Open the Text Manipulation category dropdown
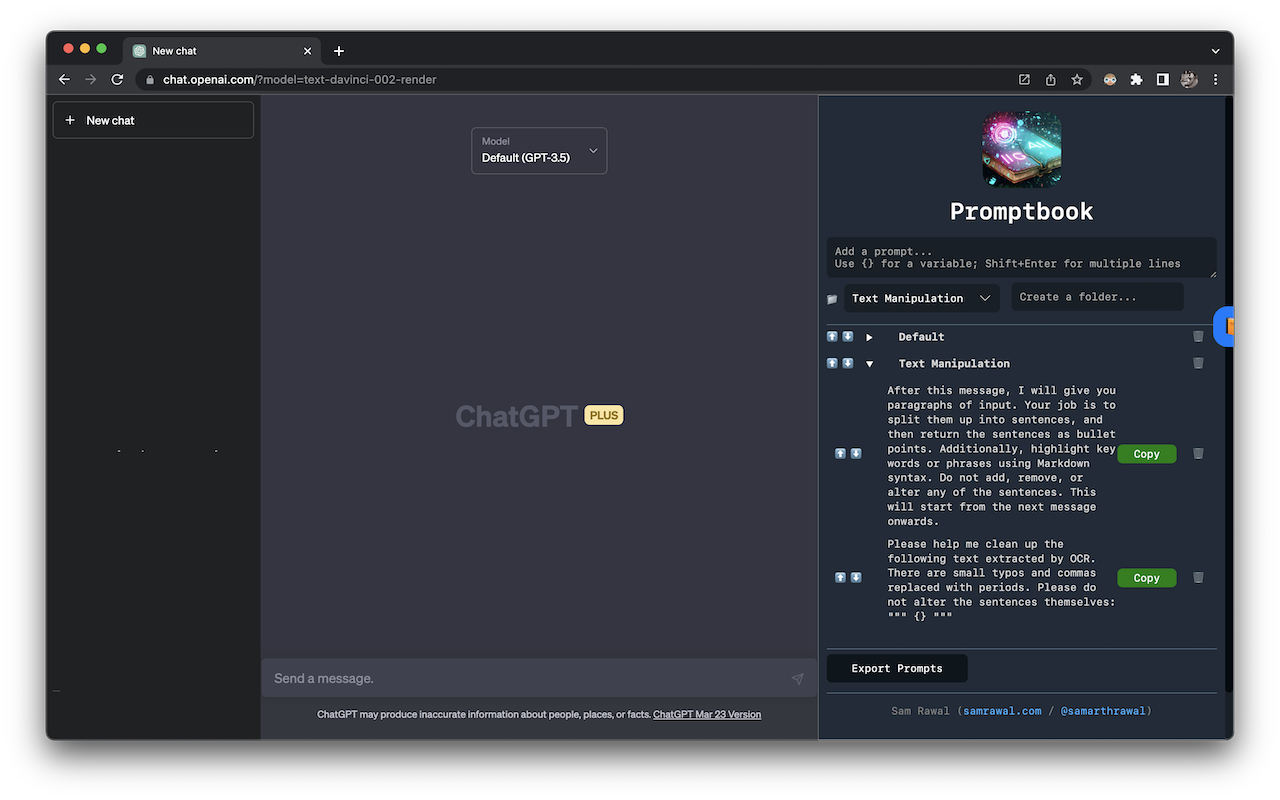 point(920,298)
